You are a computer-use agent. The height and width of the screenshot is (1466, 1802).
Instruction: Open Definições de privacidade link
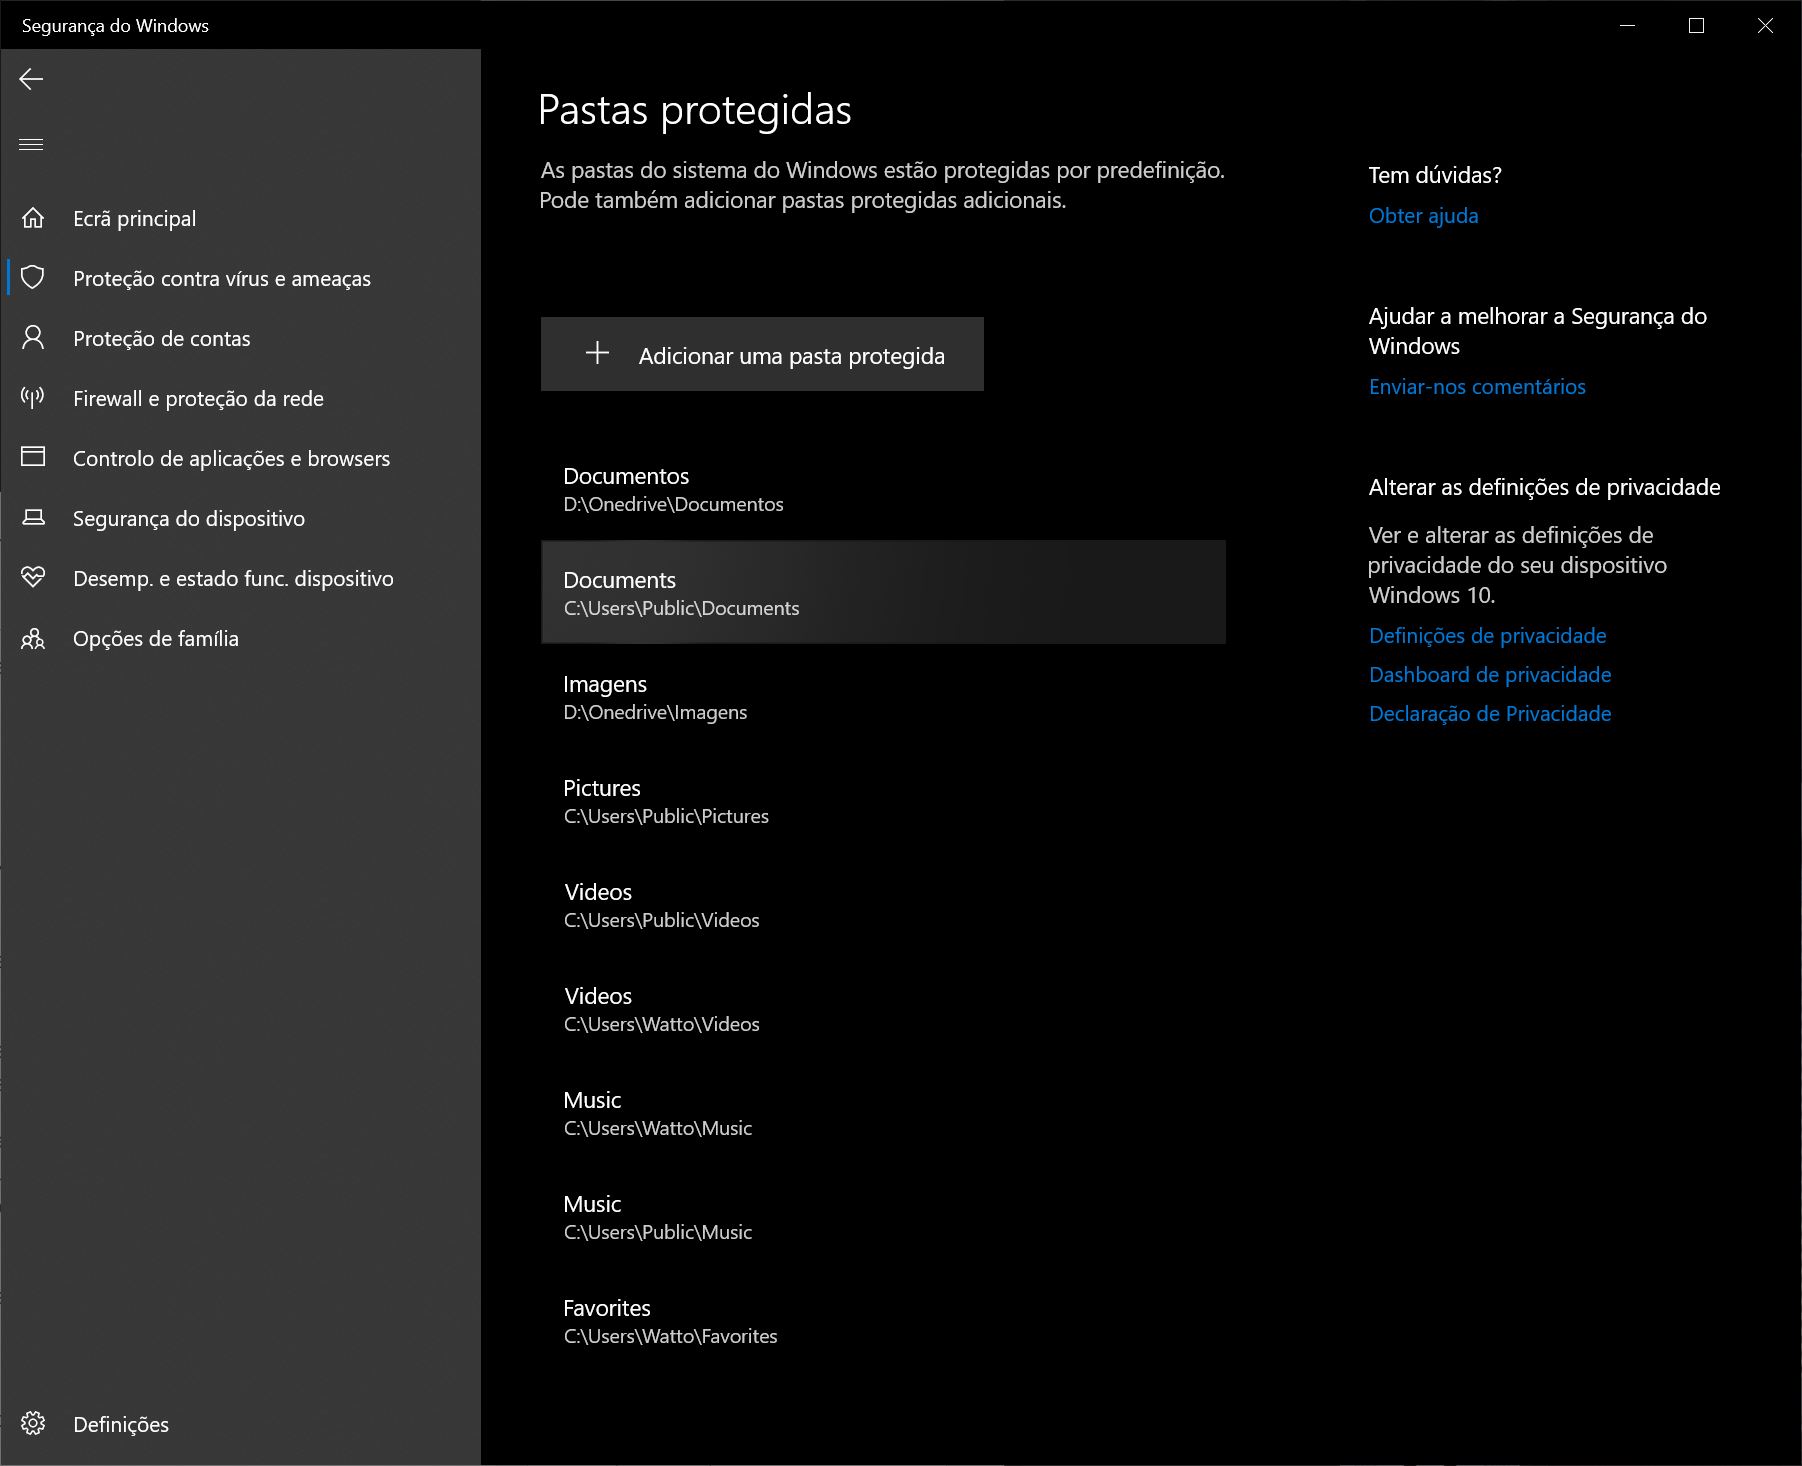click(1487, 636)
